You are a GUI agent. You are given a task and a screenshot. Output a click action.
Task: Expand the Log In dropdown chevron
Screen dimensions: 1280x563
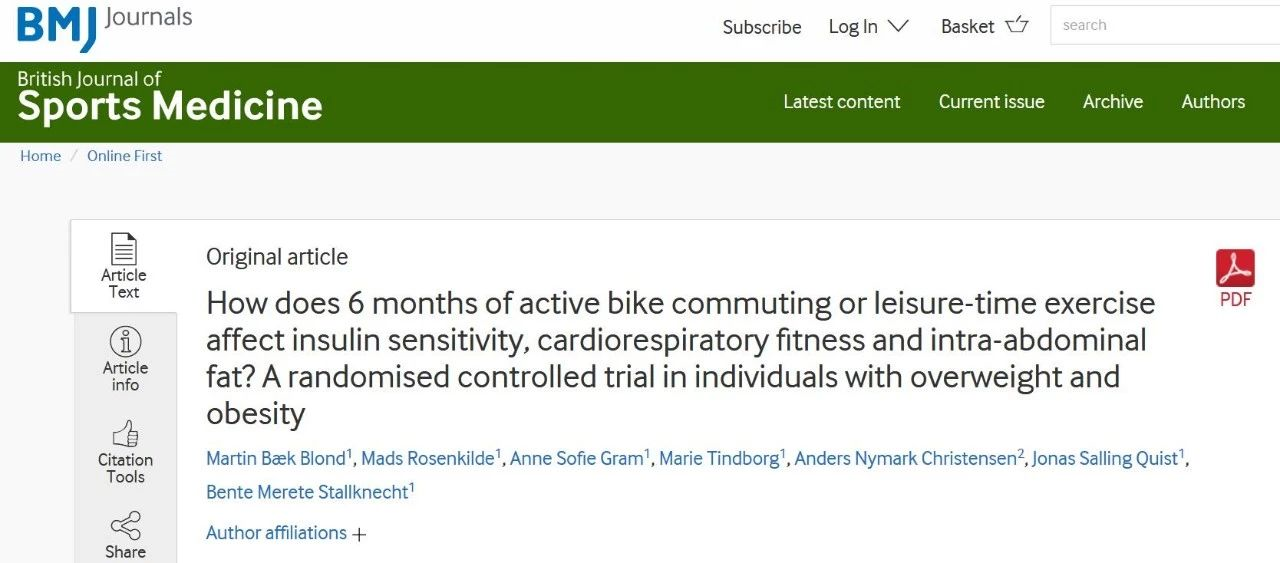898,27
